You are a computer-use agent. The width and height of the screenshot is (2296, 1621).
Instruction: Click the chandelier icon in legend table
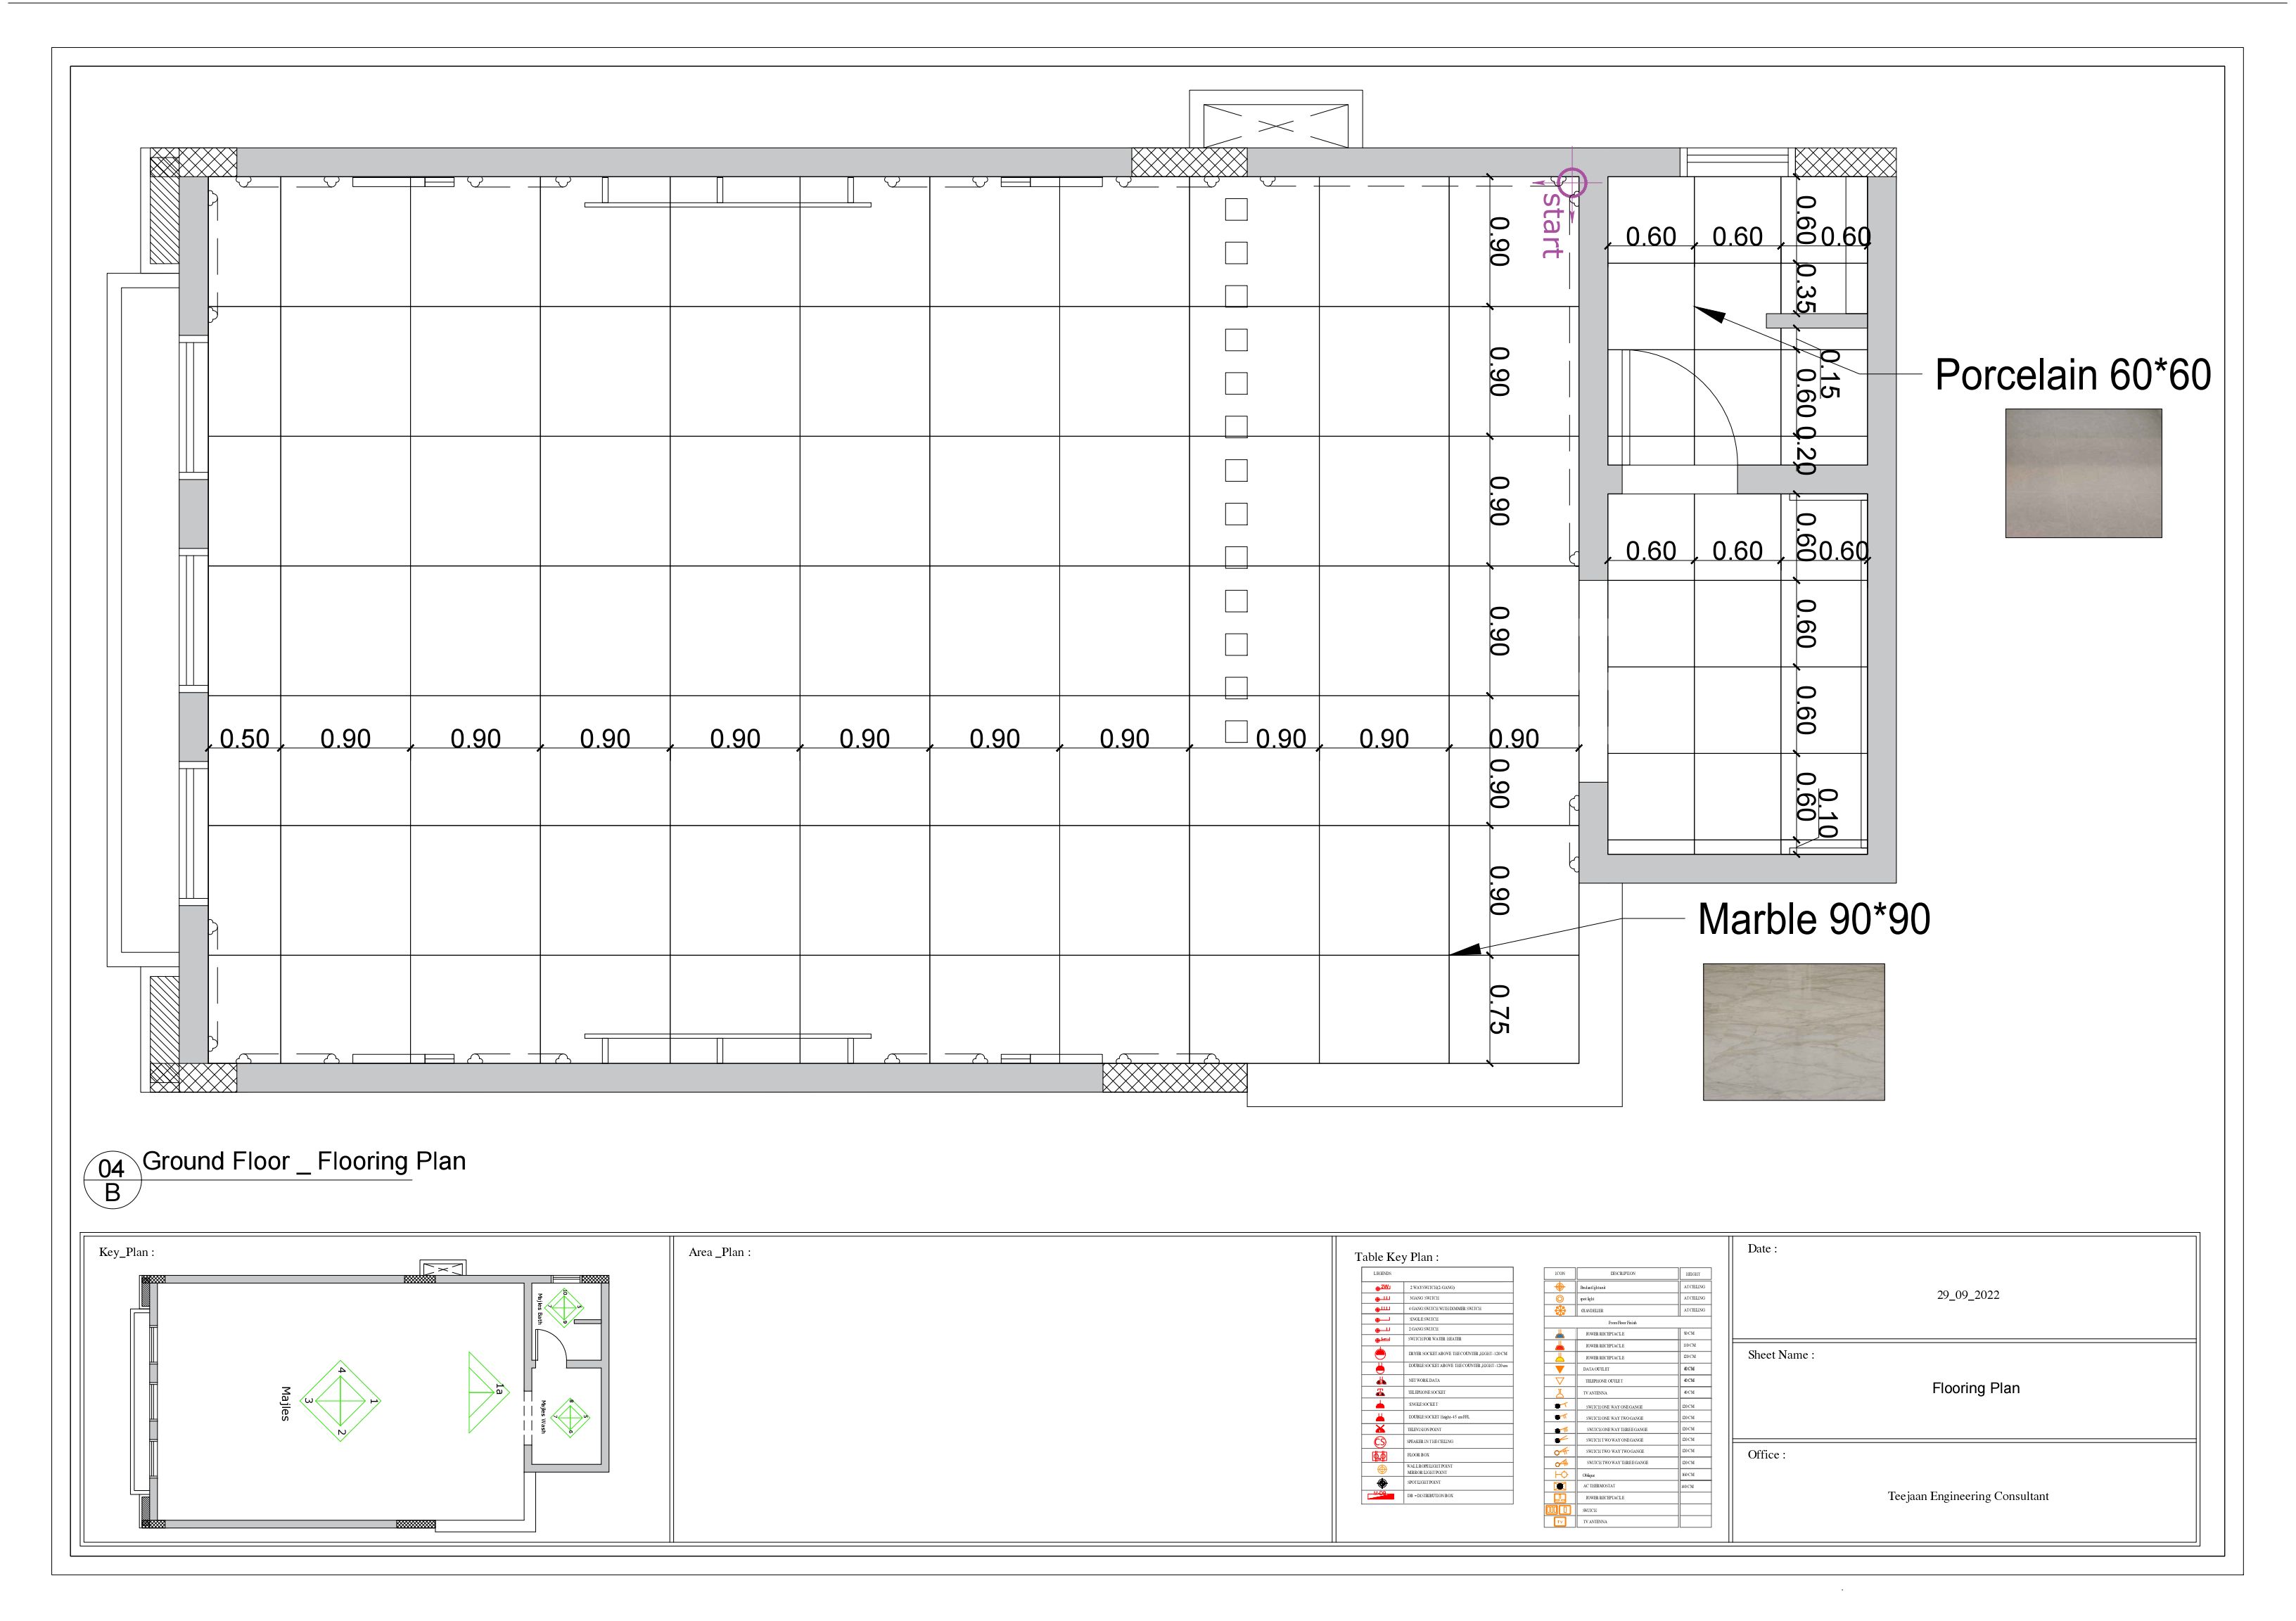tap(1560, 1311)
